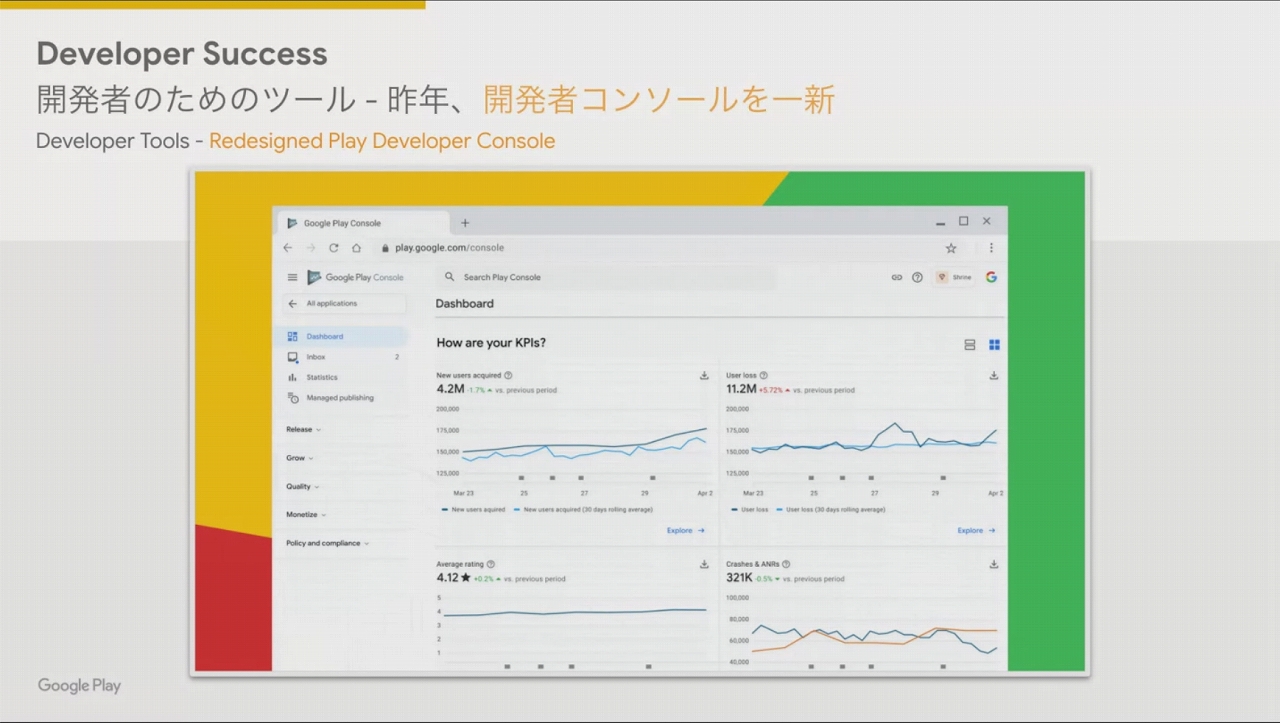Screen dimensions: 1280x723
Task: Open the Google account icon
Action: [991, 277]
